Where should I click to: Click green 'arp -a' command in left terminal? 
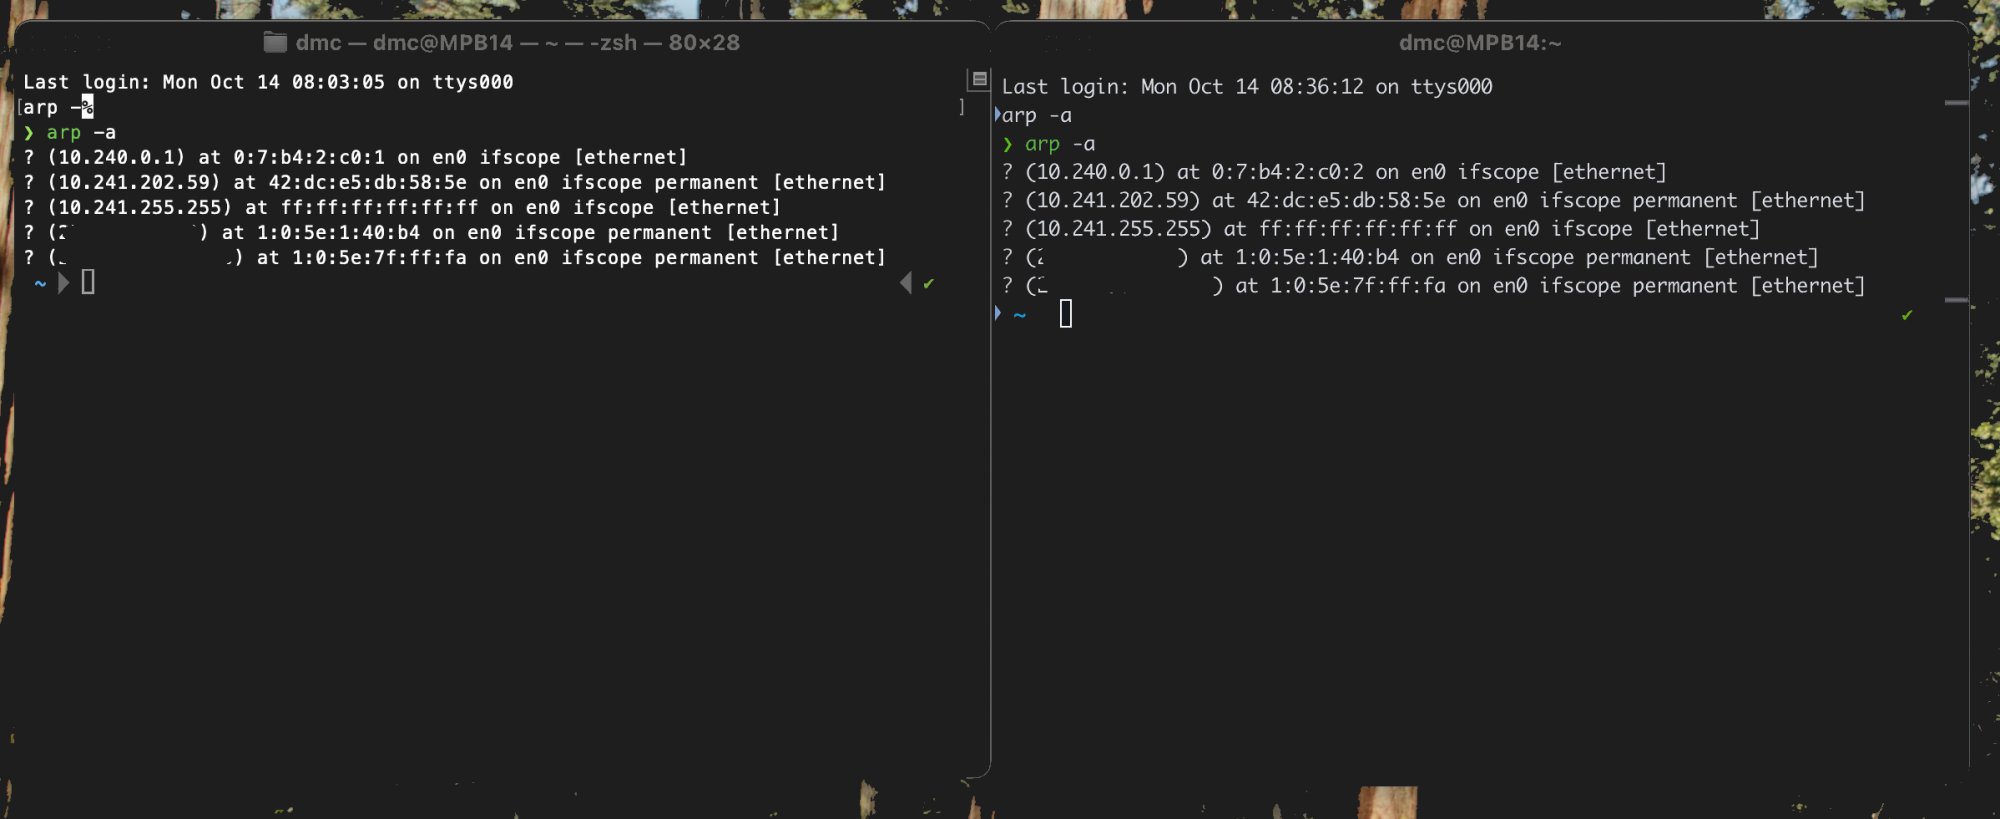coord(81,132)
